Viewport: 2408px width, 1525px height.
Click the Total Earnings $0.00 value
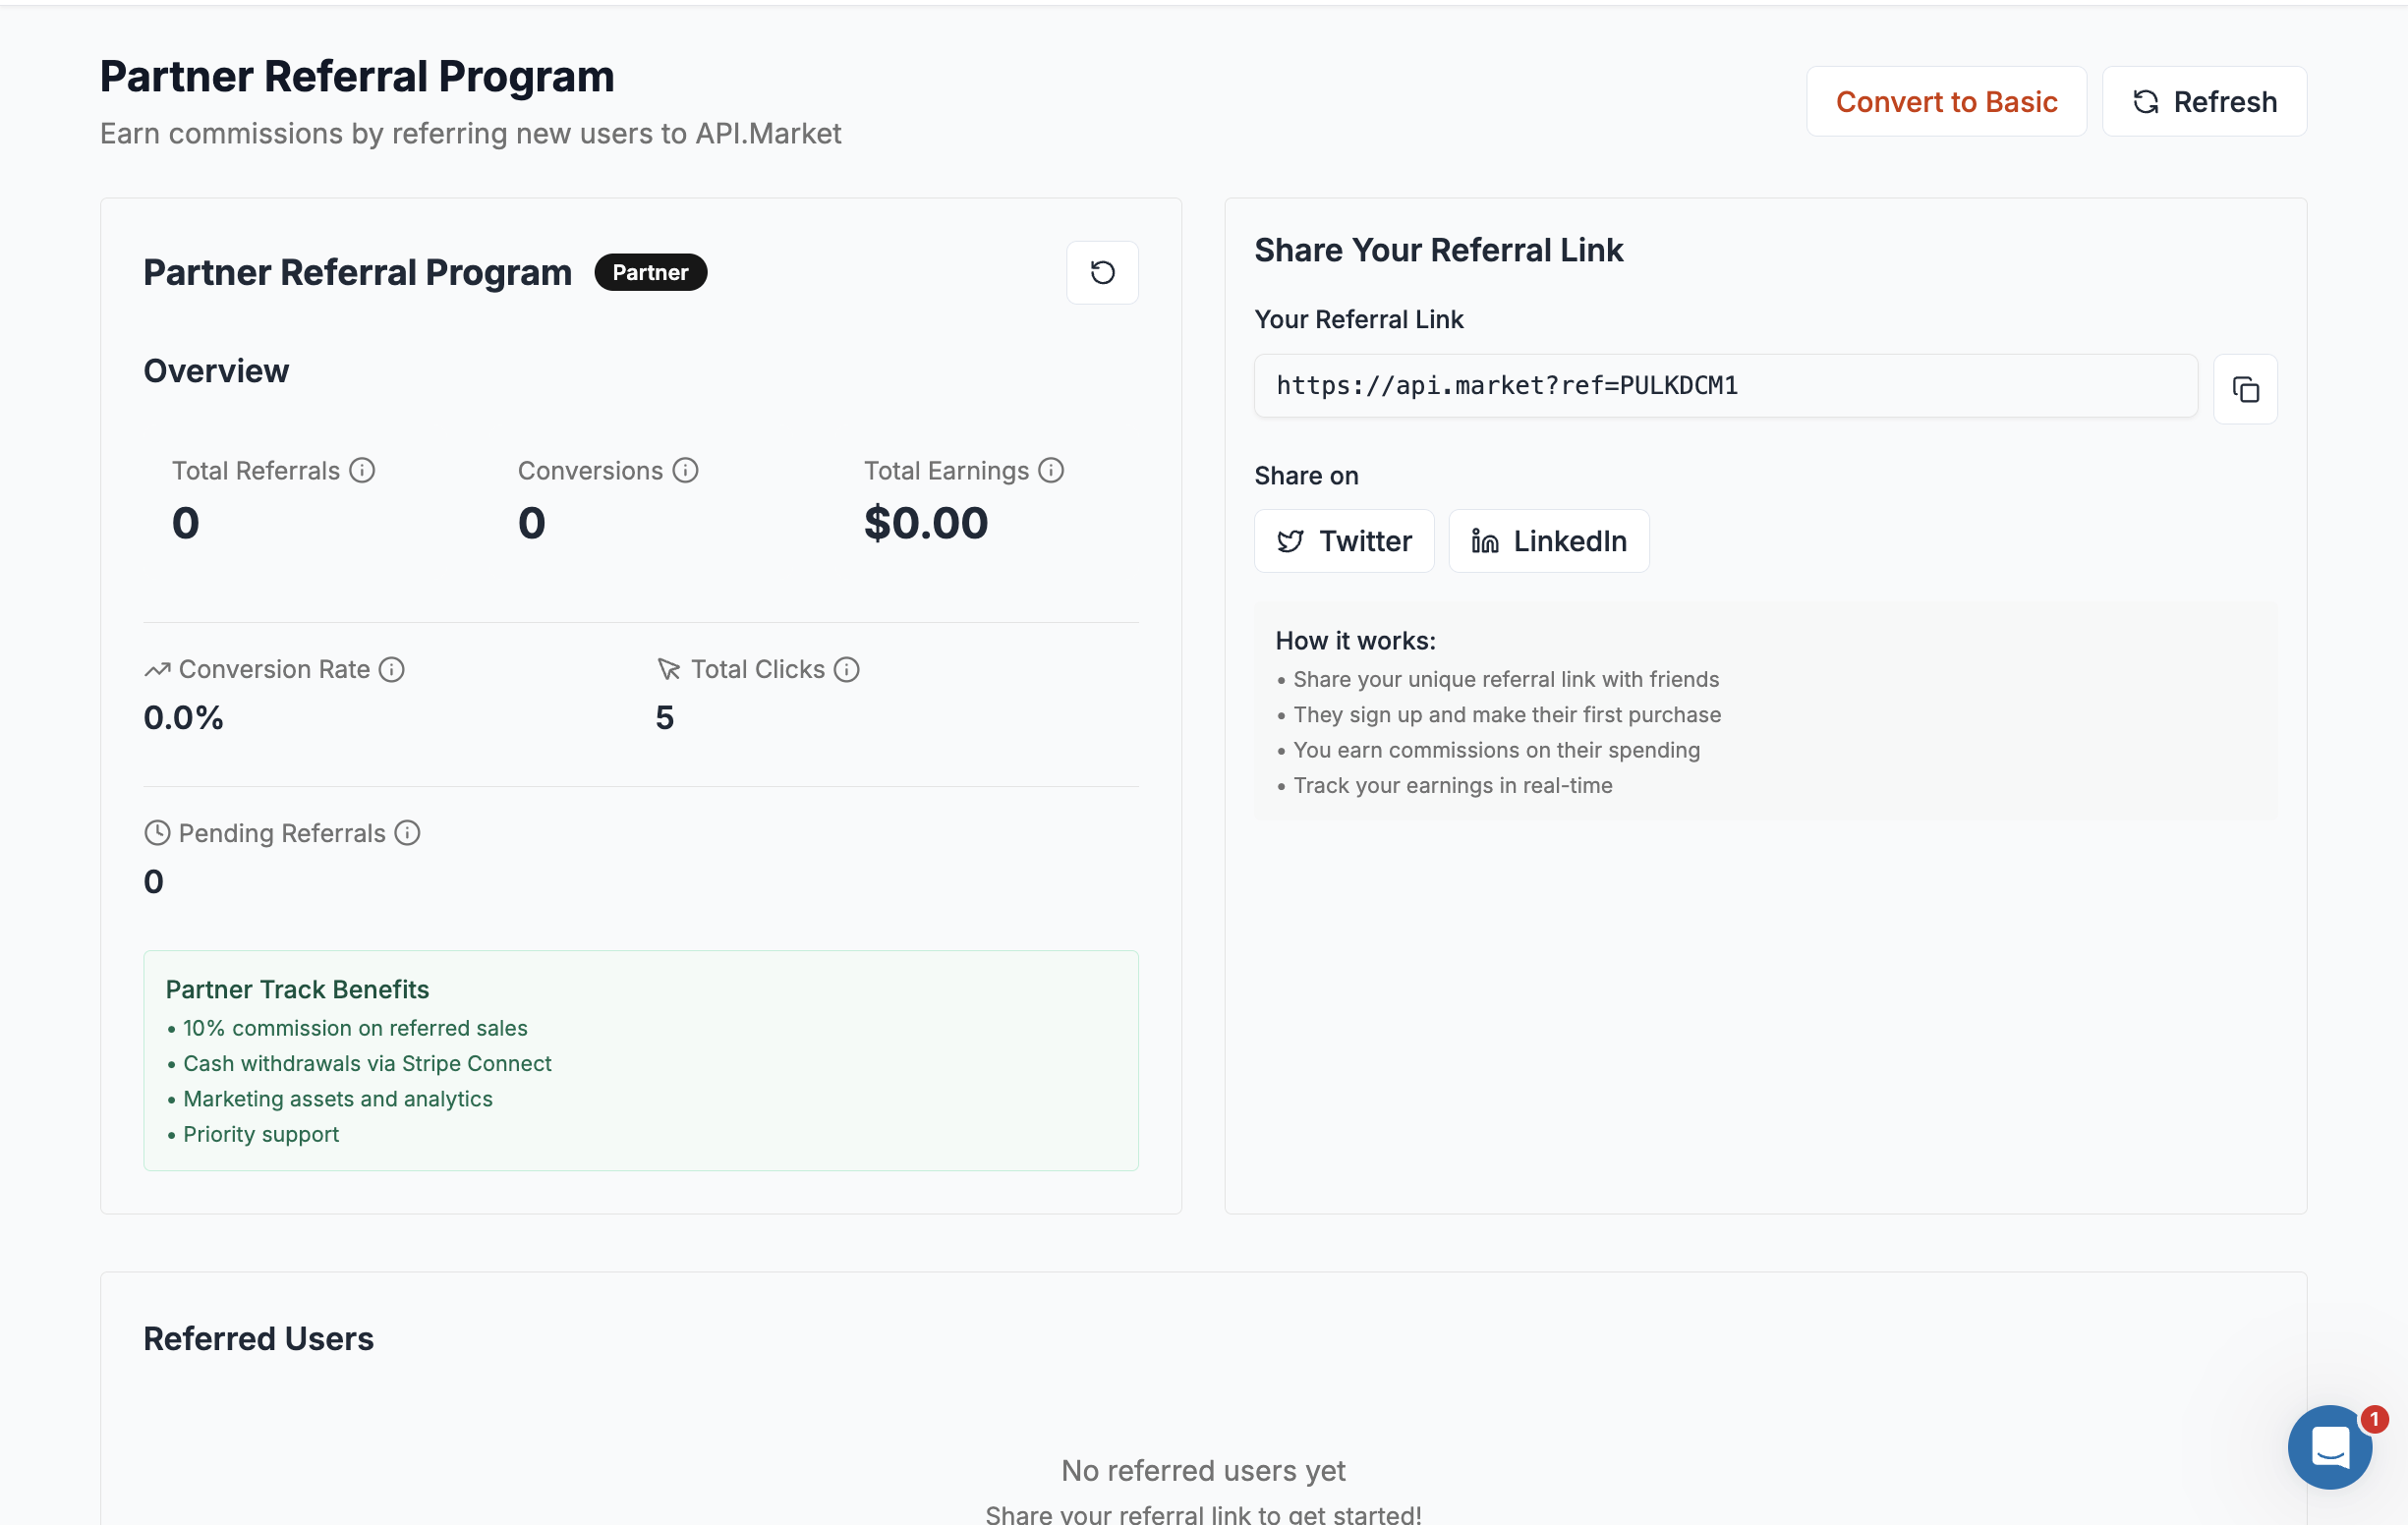point(926,523)
